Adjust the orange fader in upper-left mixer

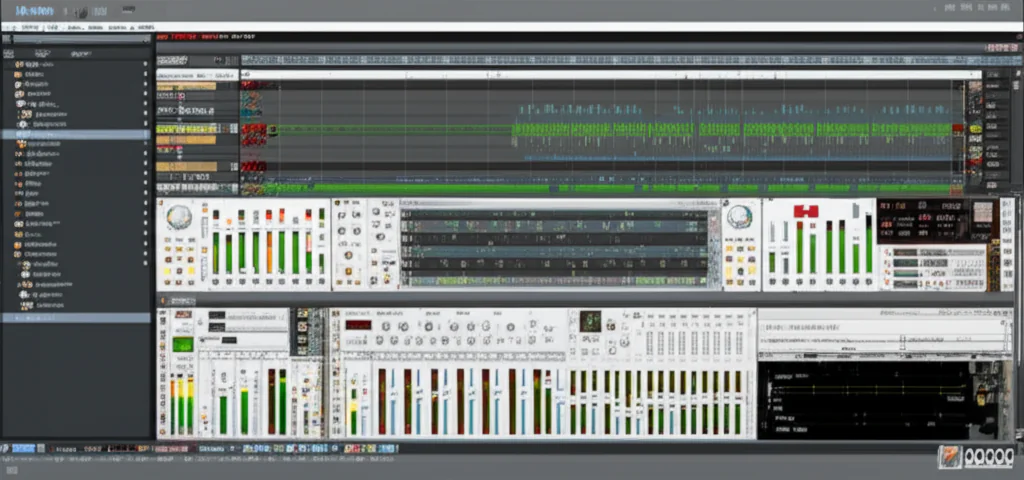click(269, 251)
